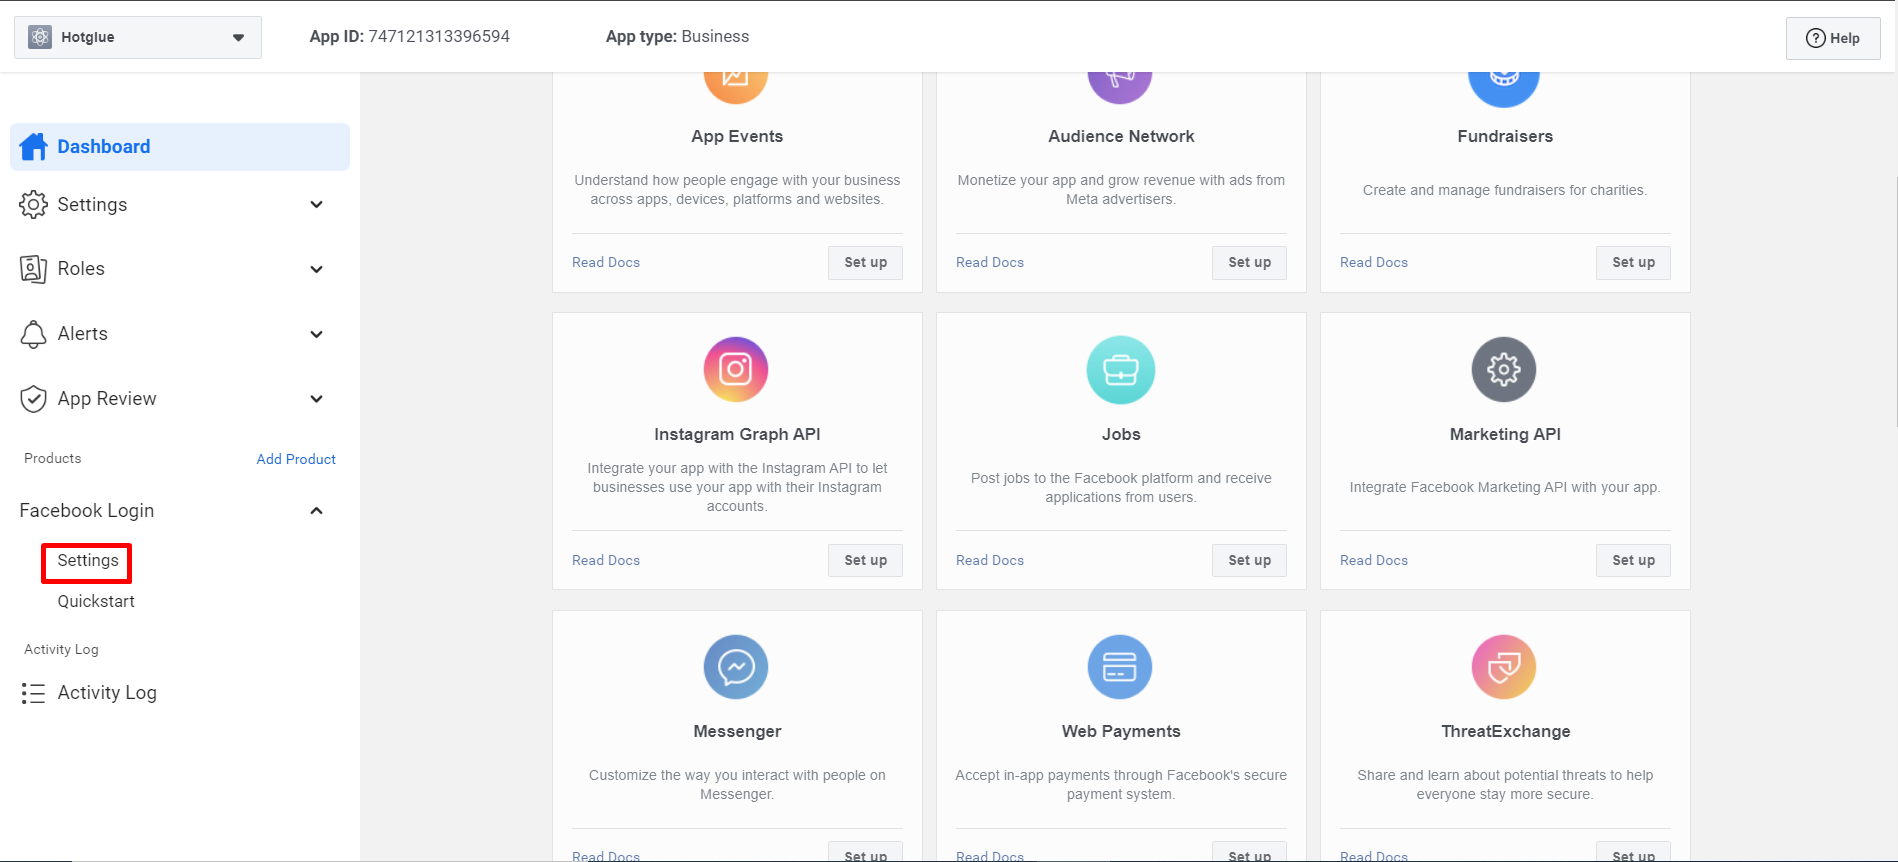
Task: Click the Instagram Graph API icon
Action: pos(736,369)
